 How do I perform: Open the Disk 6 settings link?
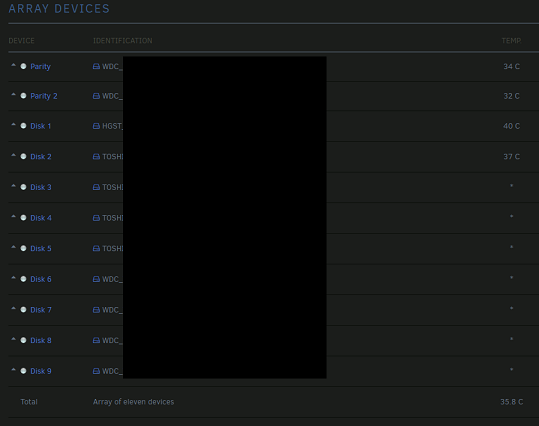(41, 279)
